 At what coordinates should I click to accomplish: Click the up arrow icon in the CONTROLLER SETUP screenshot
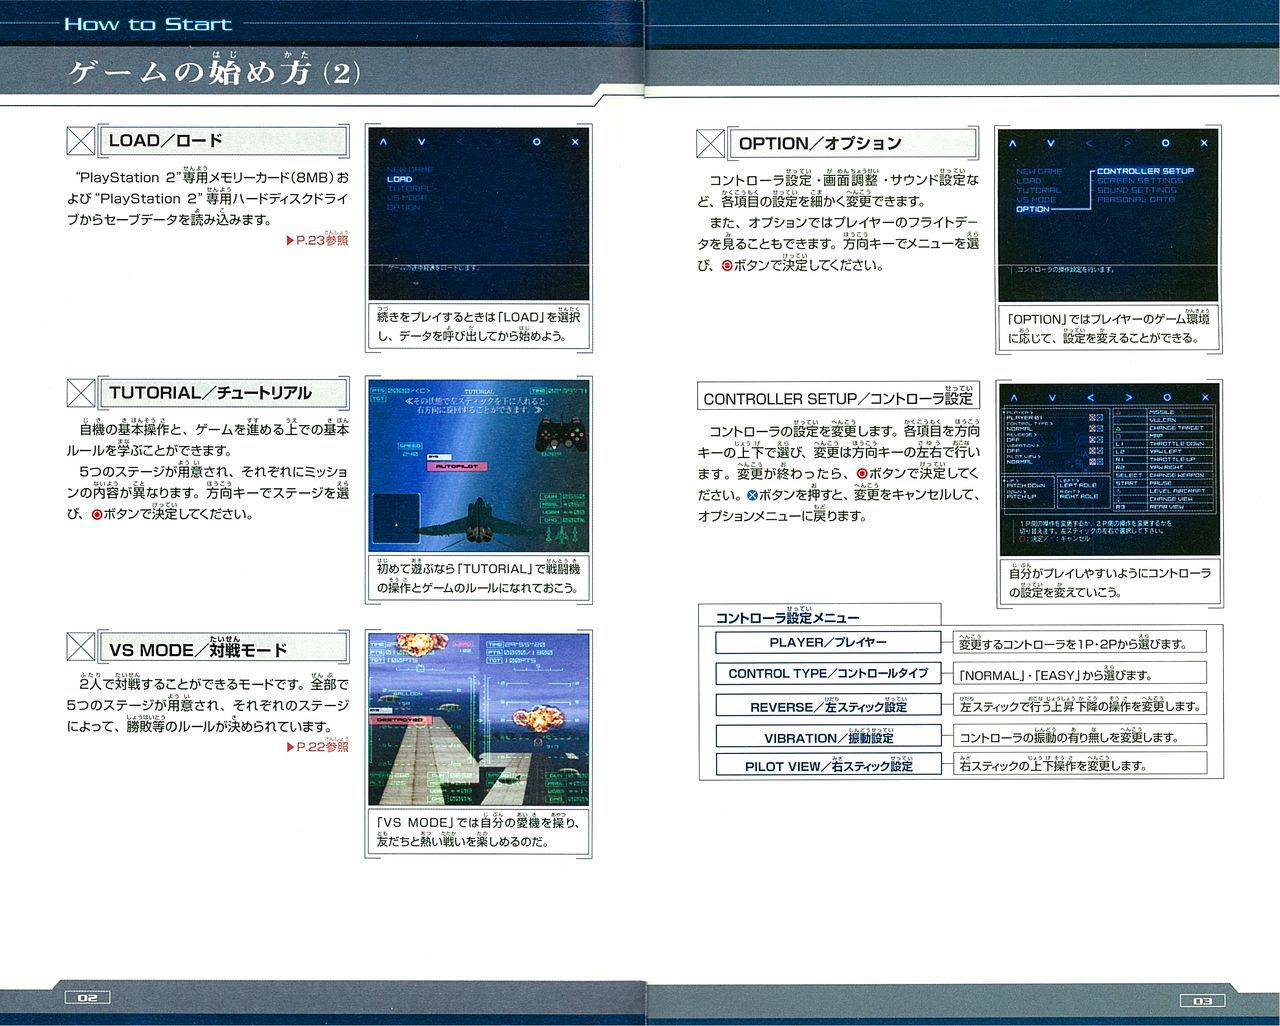(1014, 398)
